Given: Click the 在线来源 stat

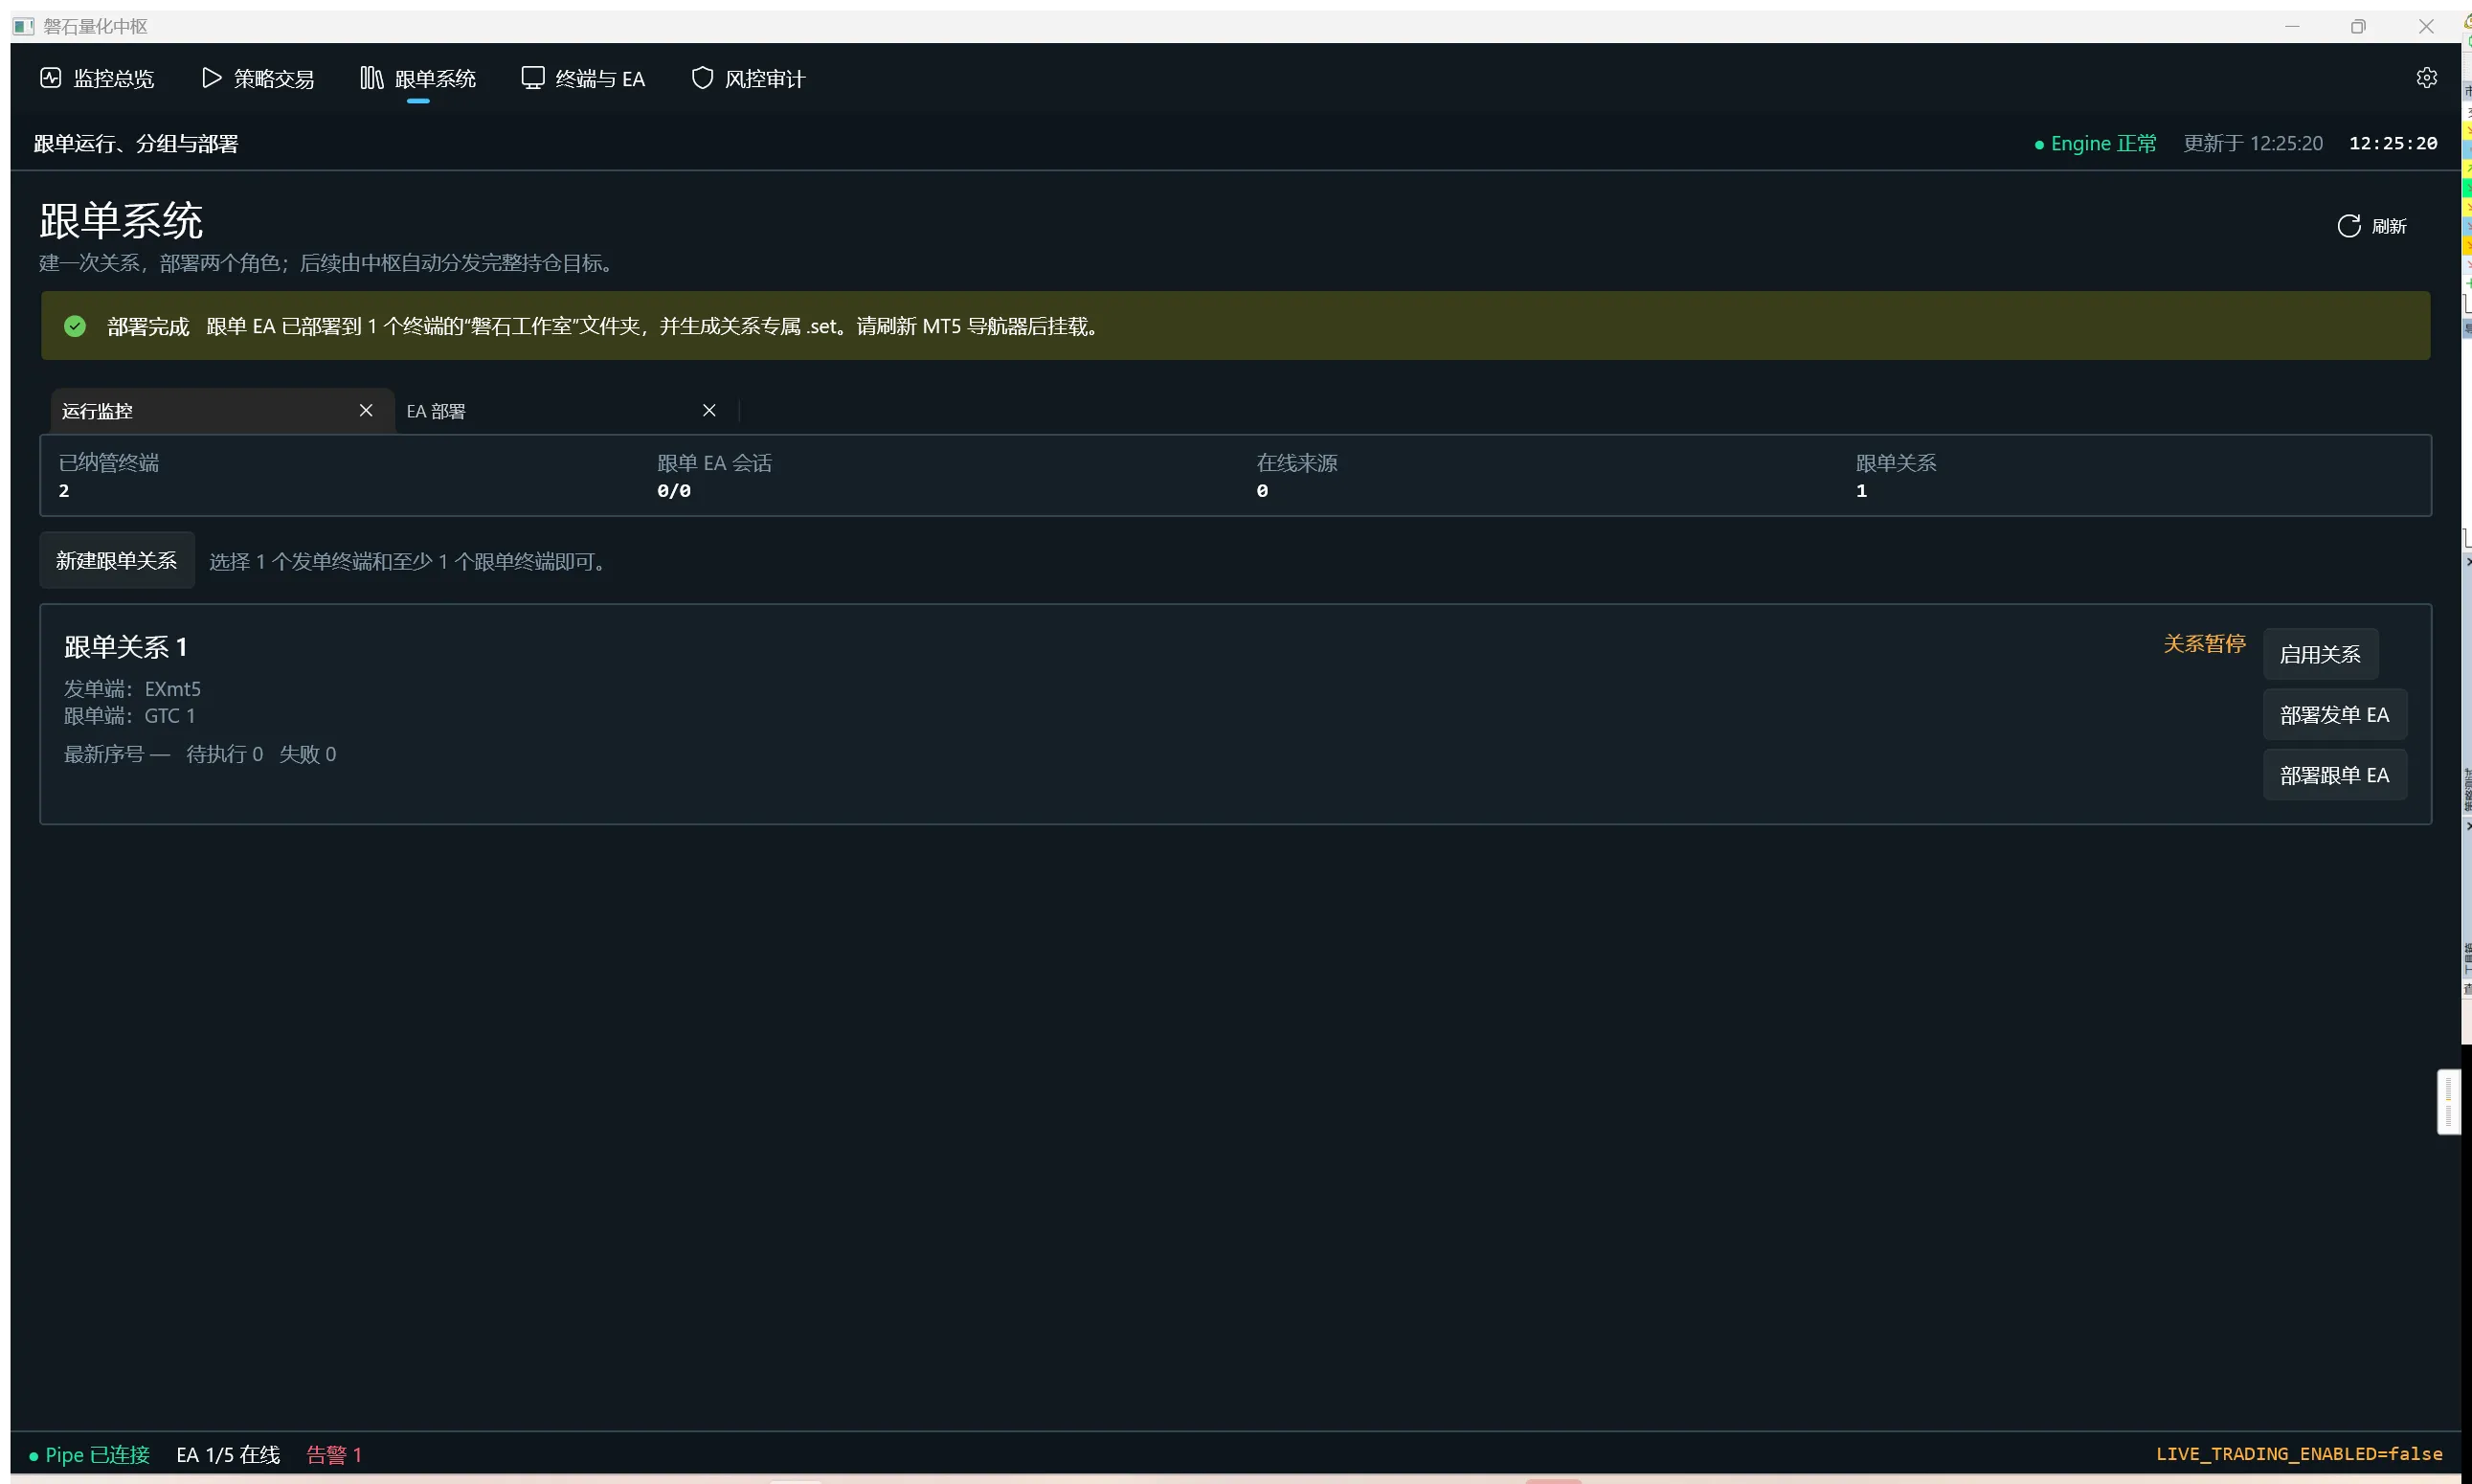Looking at the screenshot, I should coord(1297,476).
